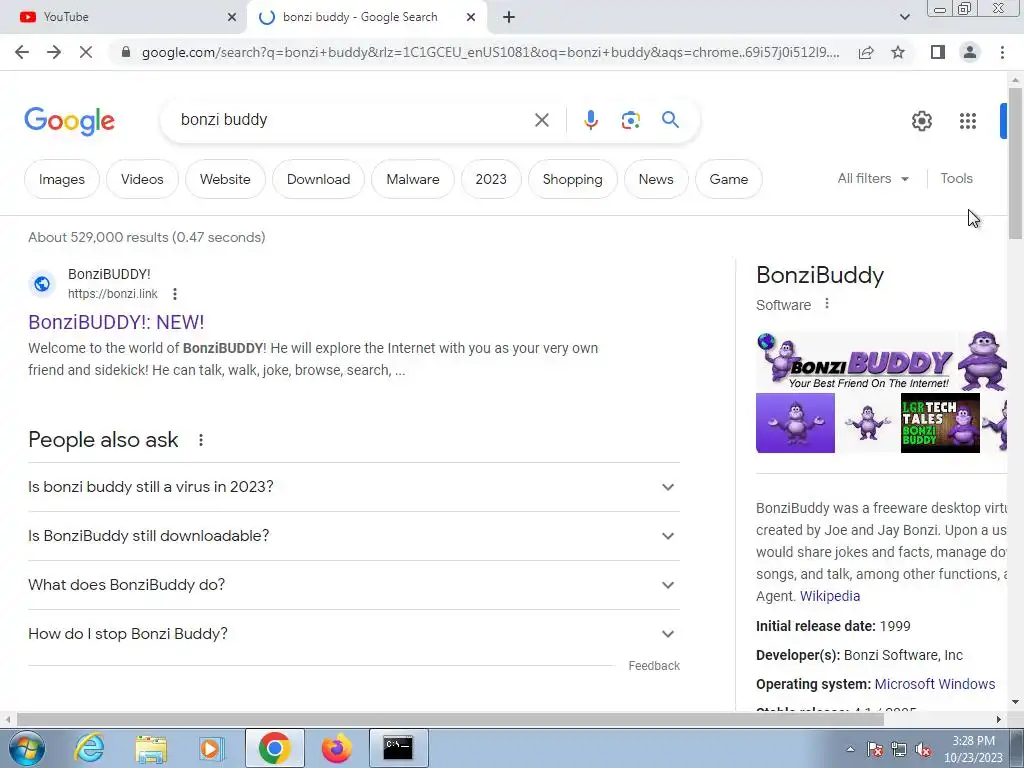Filter results by Shopping
This screenshot has width=1024, height=768.
573,179
